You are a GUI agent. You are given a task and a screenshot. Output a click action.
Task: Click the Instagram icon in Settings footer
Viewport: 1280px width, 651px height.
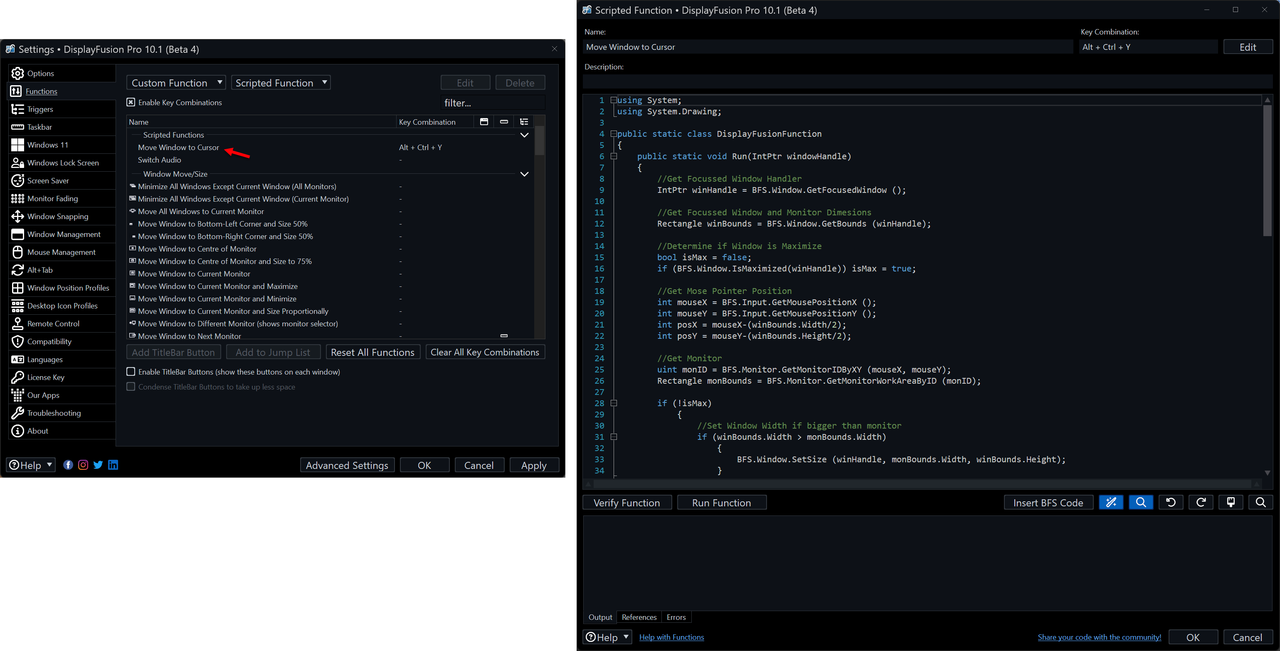[x=83, y=465]
